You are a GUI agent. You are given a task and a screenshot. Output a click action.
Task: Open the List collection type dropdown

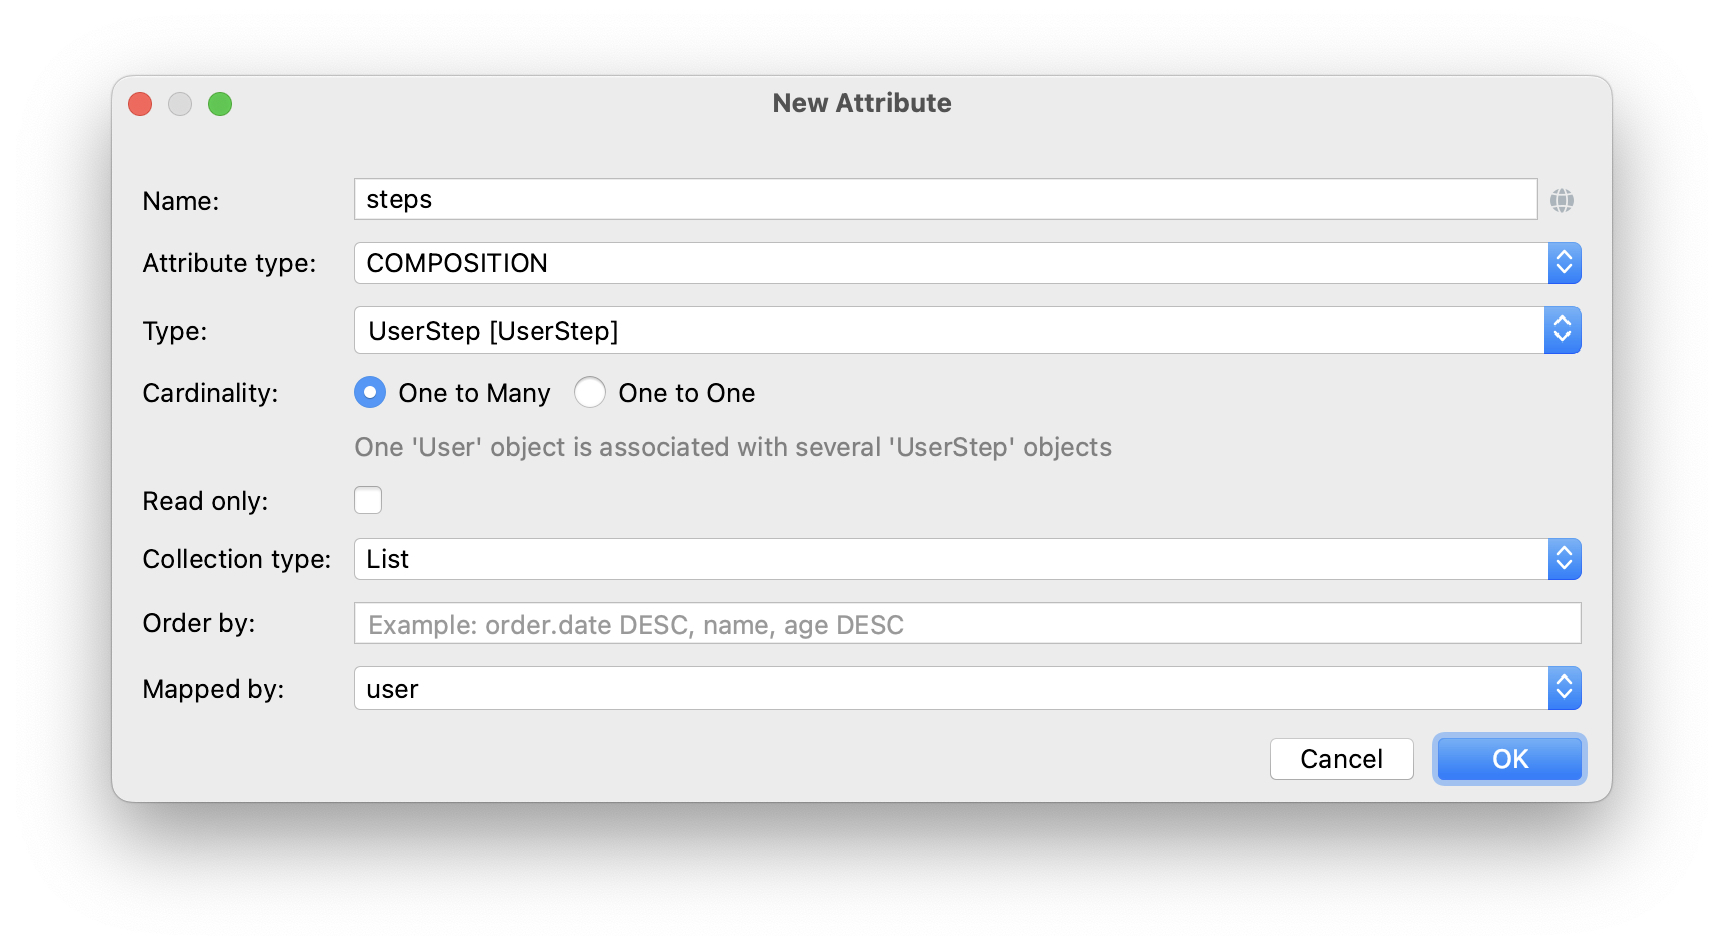click(950, 559)
